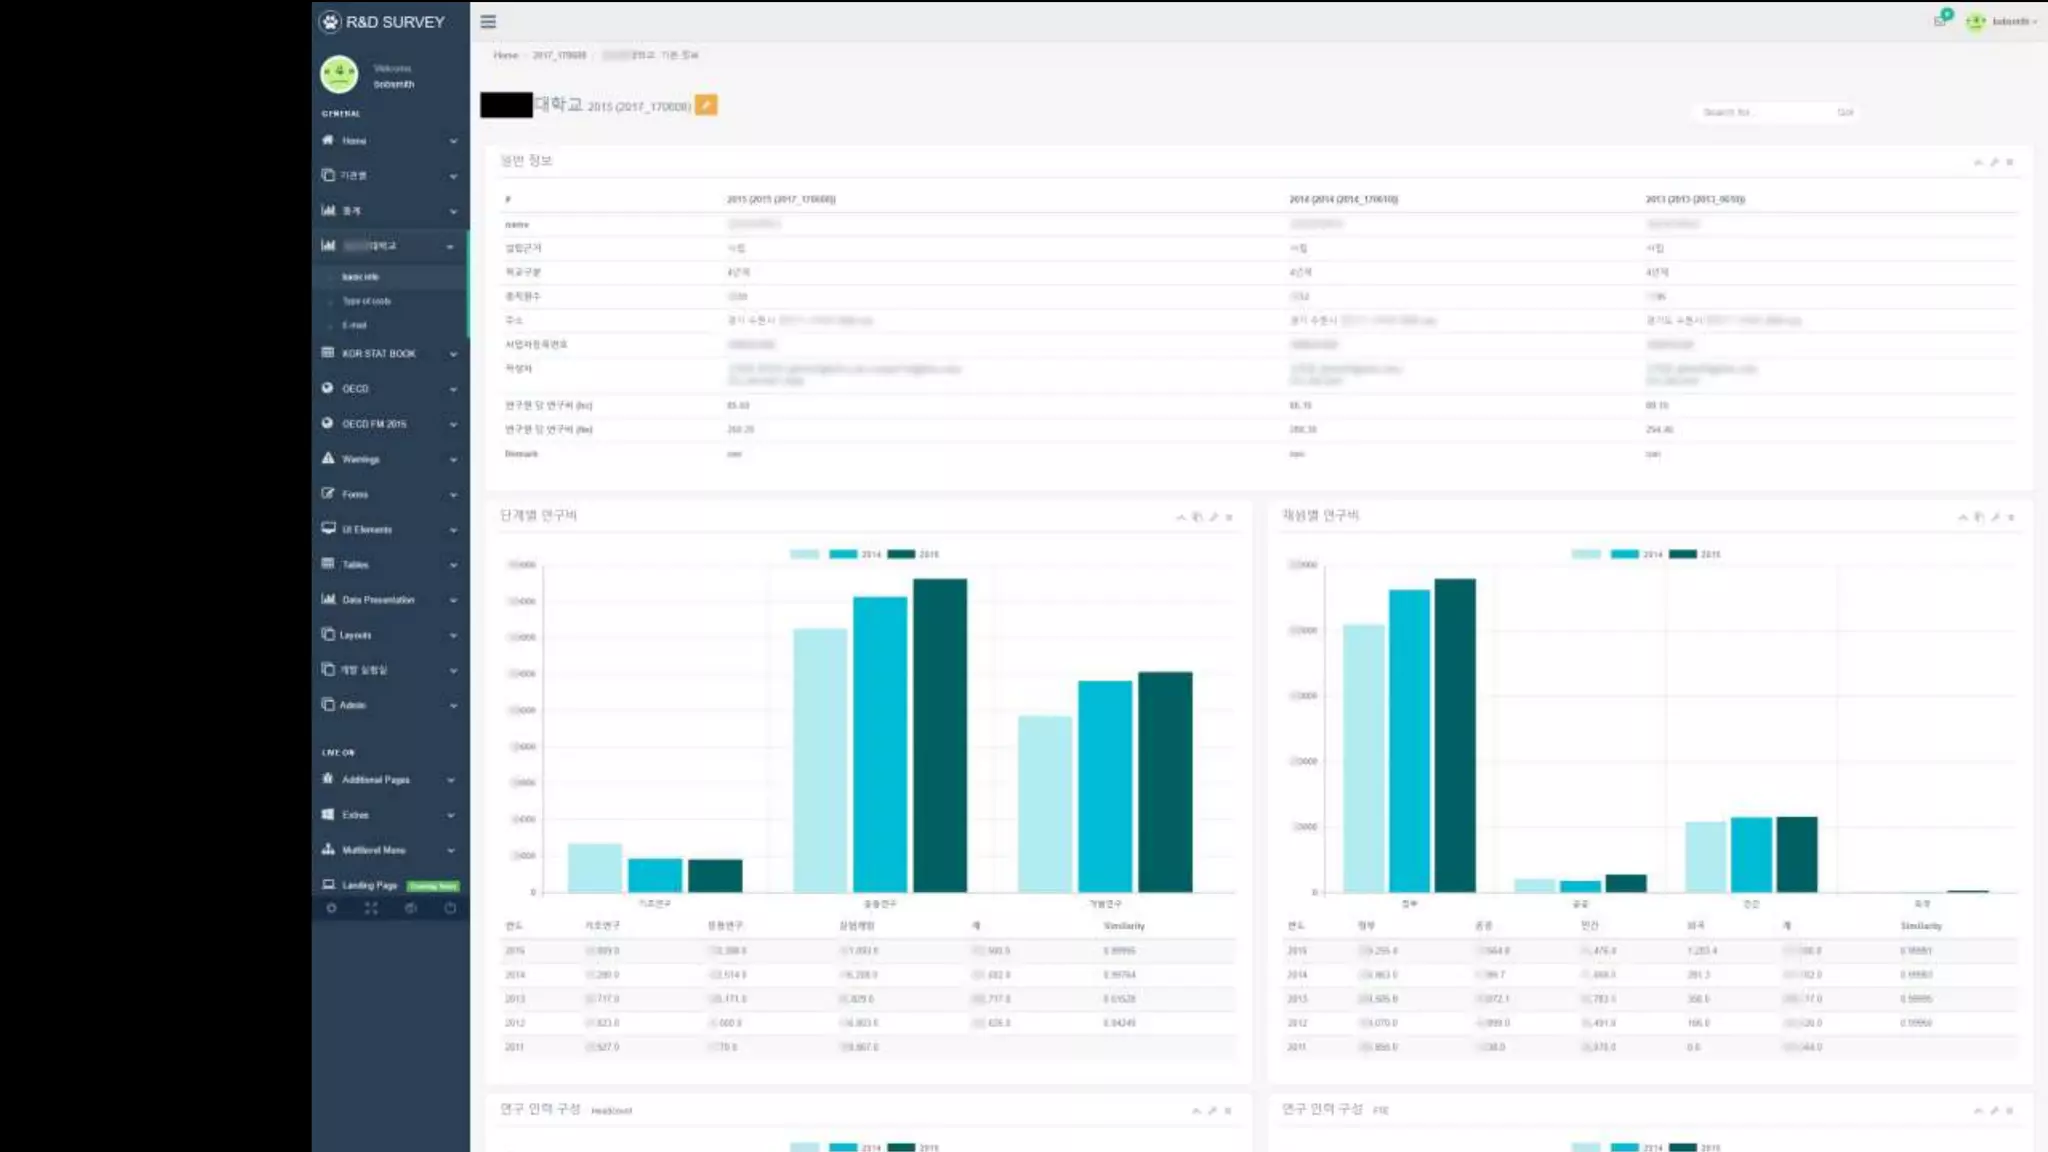The height and width of the screenshot is (1152, 2048).
Task: Select the Type of costs submenu item
Action: pos(367,301)
